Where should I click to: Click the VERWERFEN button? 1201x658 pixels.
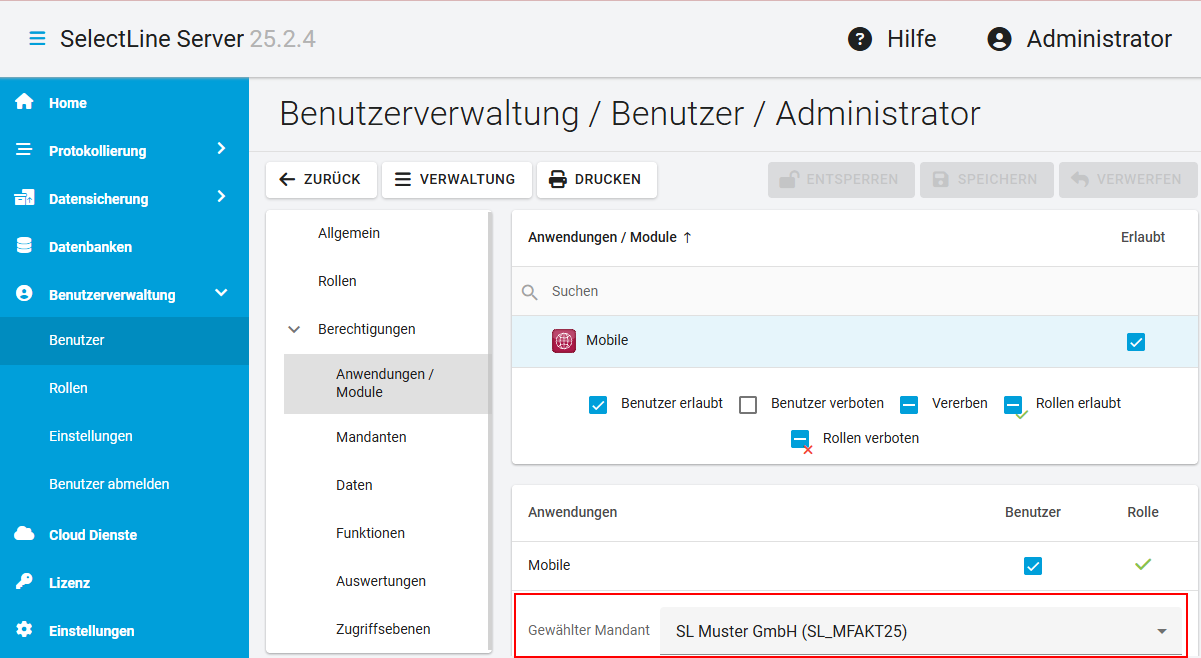point(1128,180)
